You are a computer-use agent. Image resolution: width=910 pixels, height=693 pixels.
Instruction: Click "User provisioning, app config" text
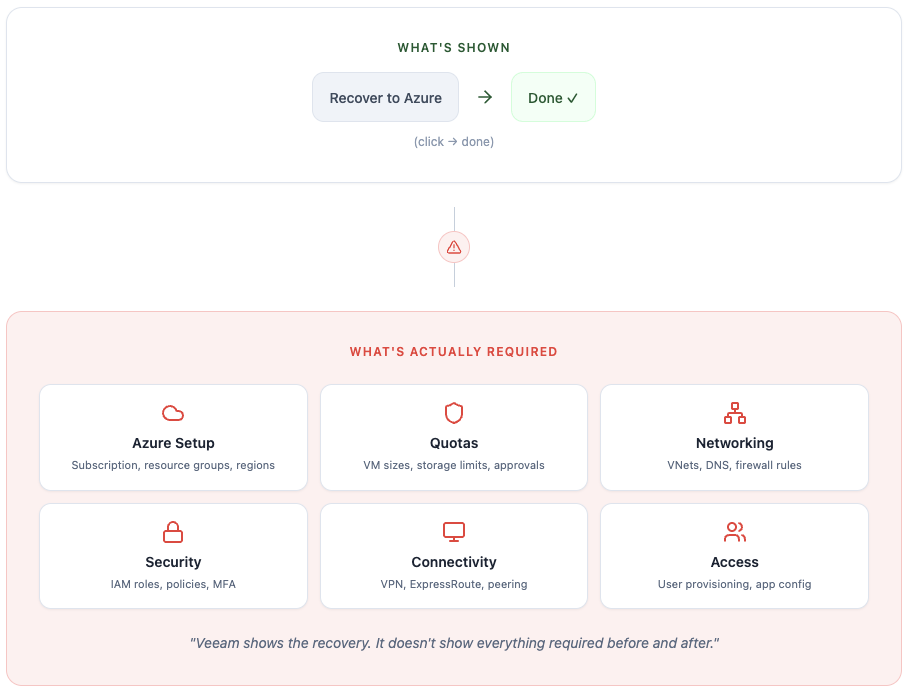(735, 584)
